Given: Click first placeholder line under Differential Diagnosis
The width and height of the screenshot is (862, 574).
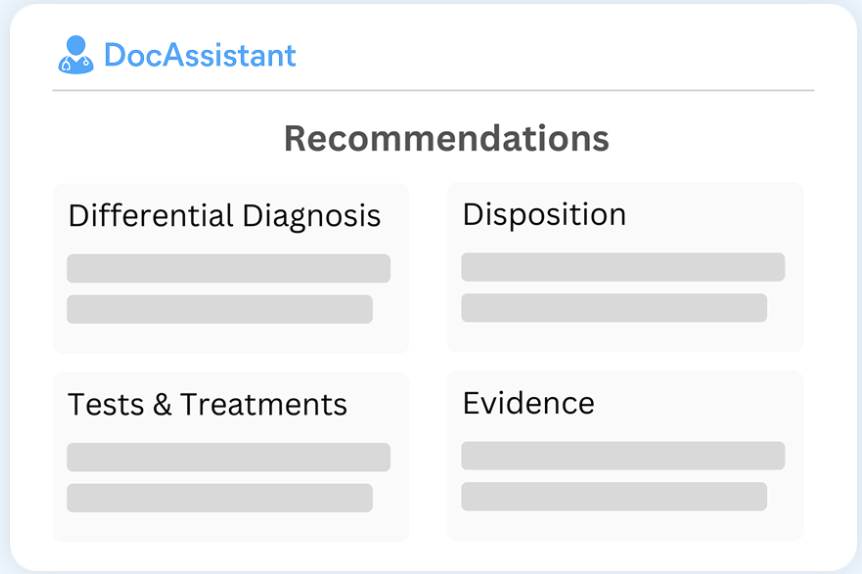Looking at the screenshot, I should [228, 269].
